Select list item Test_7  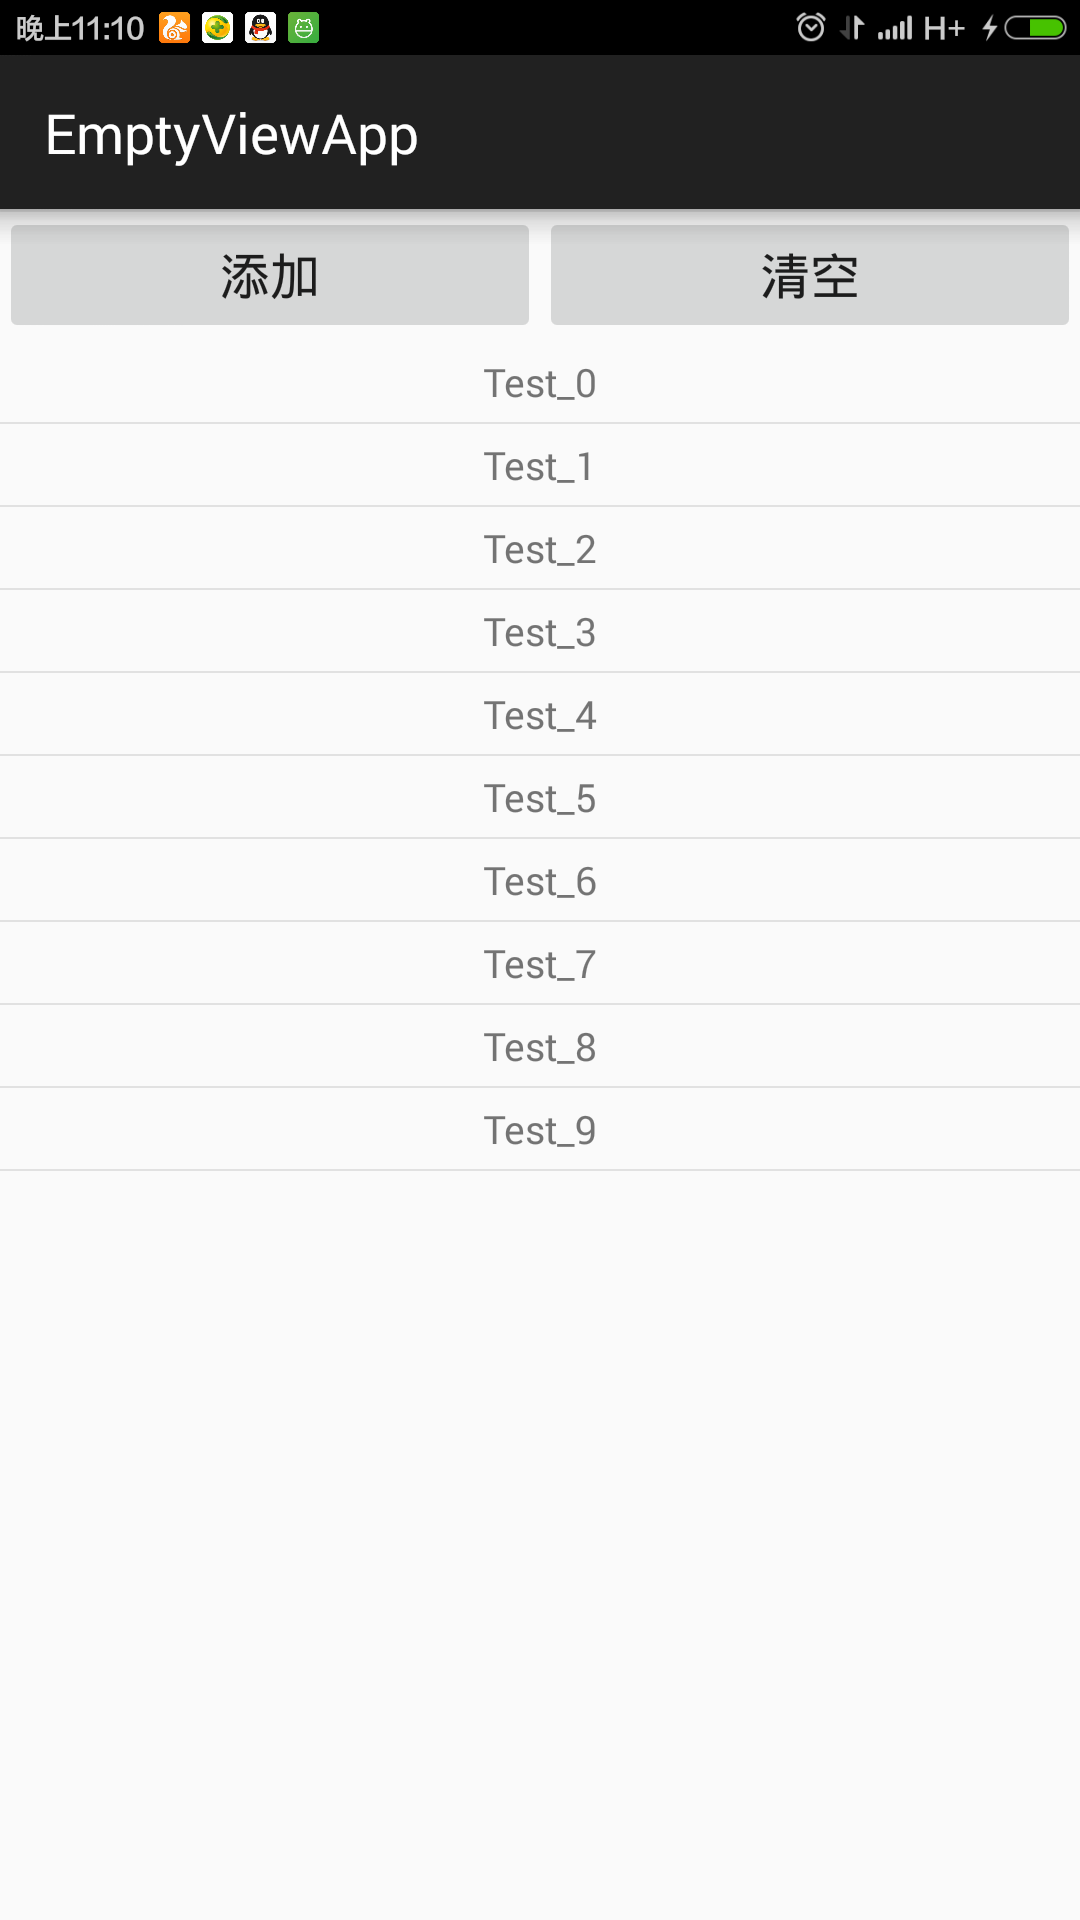tap(540, 964)
